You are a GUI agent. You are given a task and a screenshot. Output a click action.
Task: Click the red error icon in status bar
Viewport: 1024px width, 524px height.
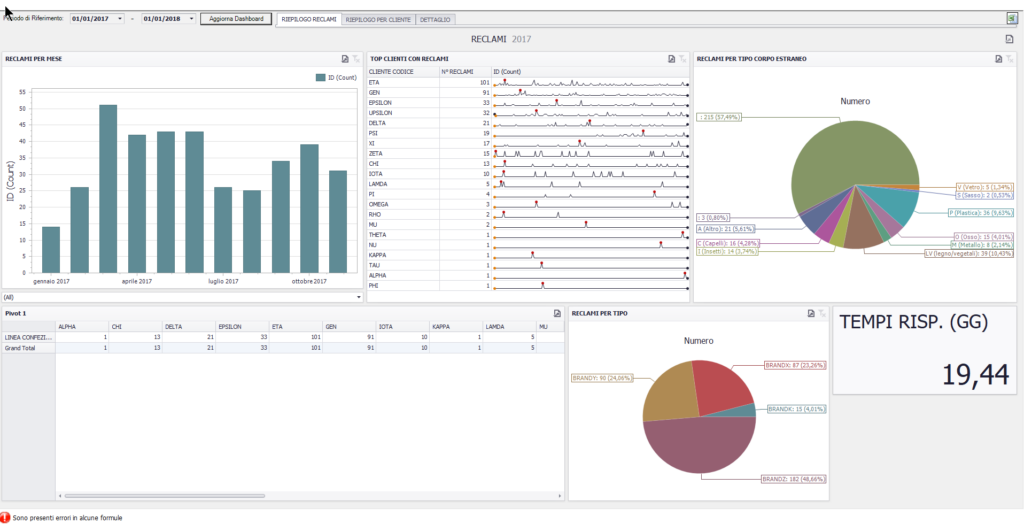coord(5,517)
